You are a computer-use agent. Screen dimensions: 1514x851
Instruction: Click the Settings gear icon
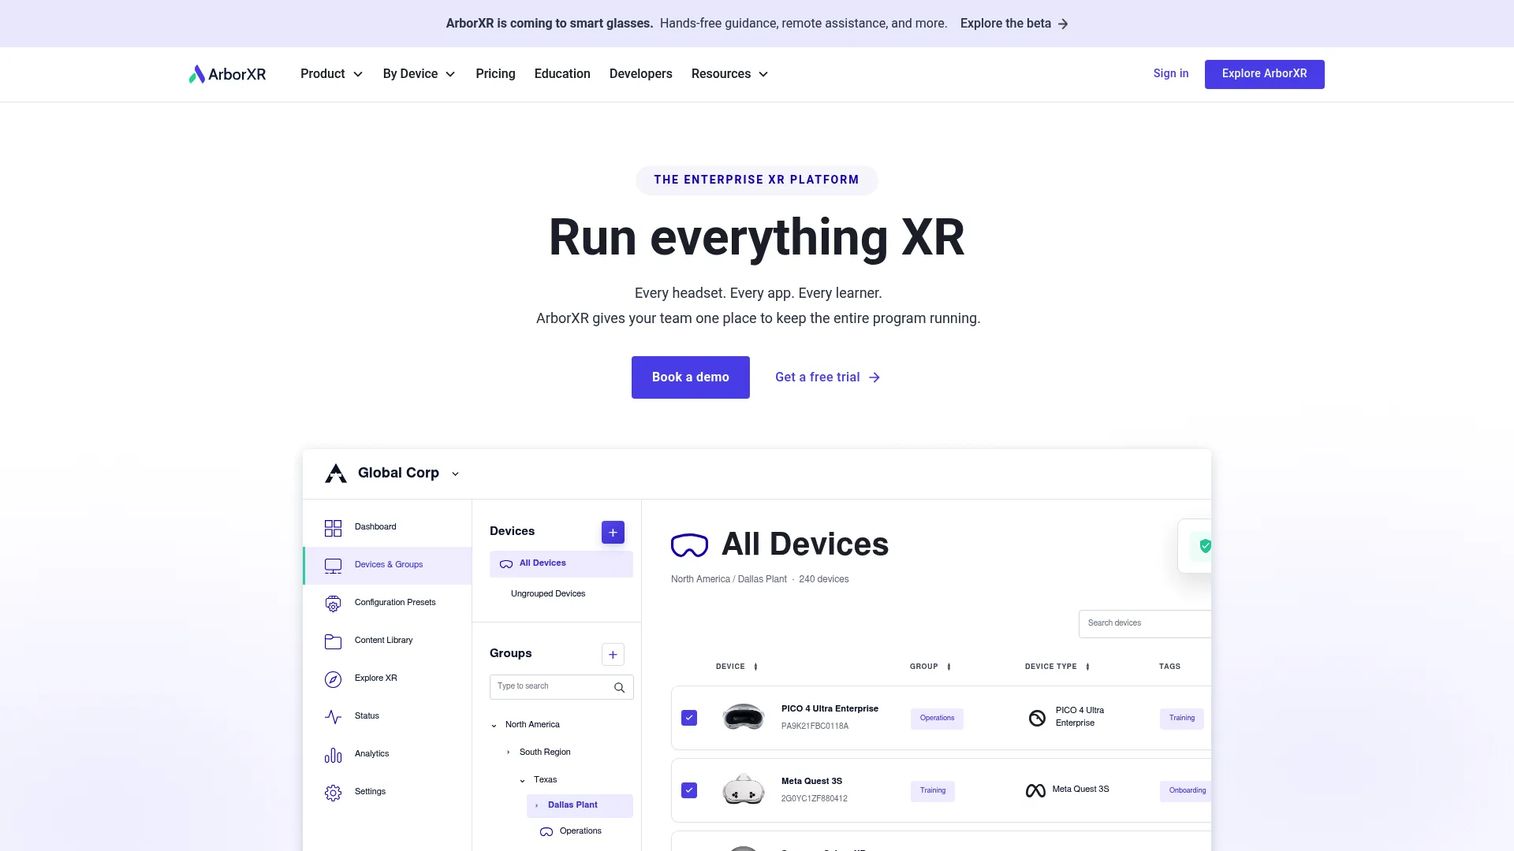tap(333, 792)
